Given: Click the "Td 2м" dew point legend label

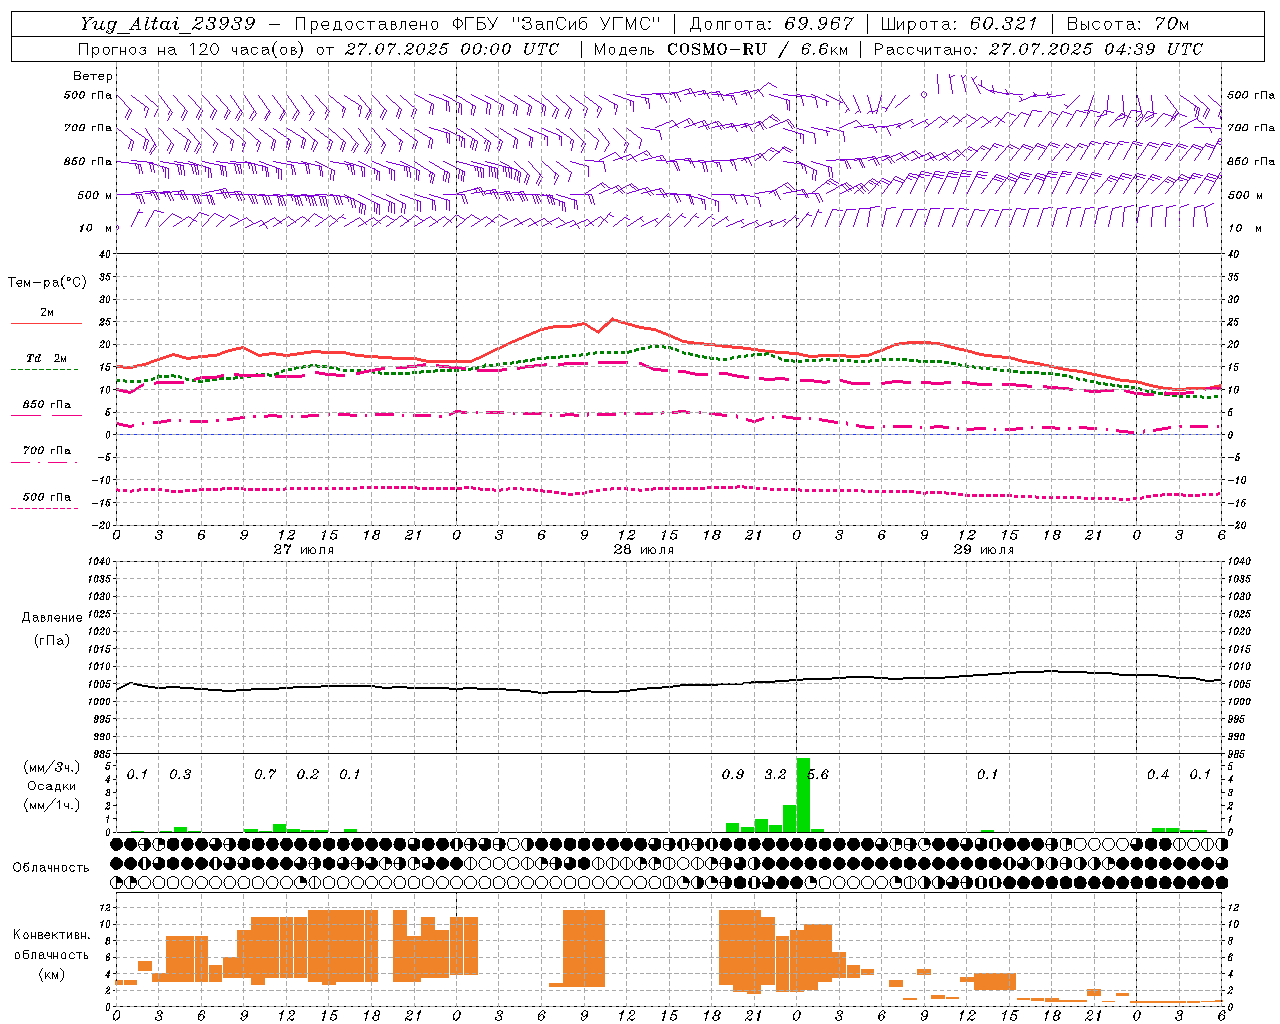Looking at the screenshot, I should pos(47,358).
